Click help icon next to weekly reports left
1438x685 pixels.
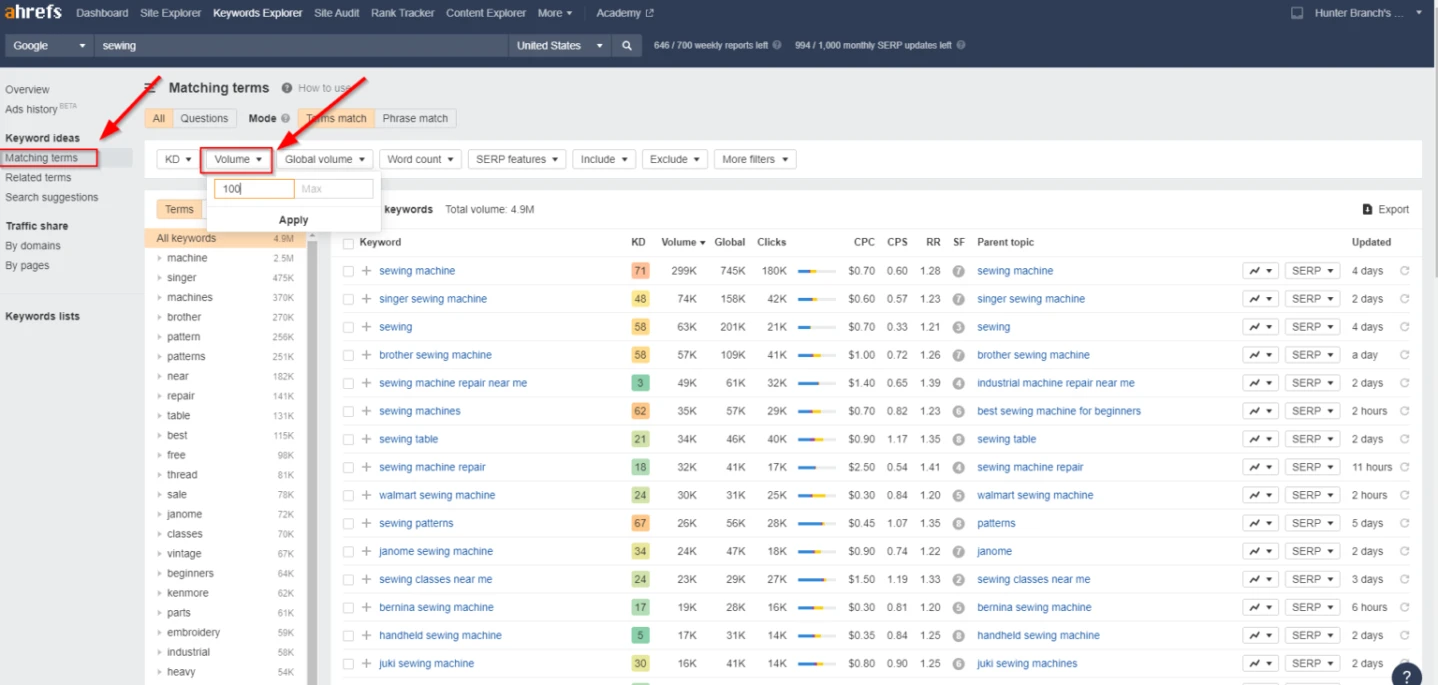click(777, 46)
